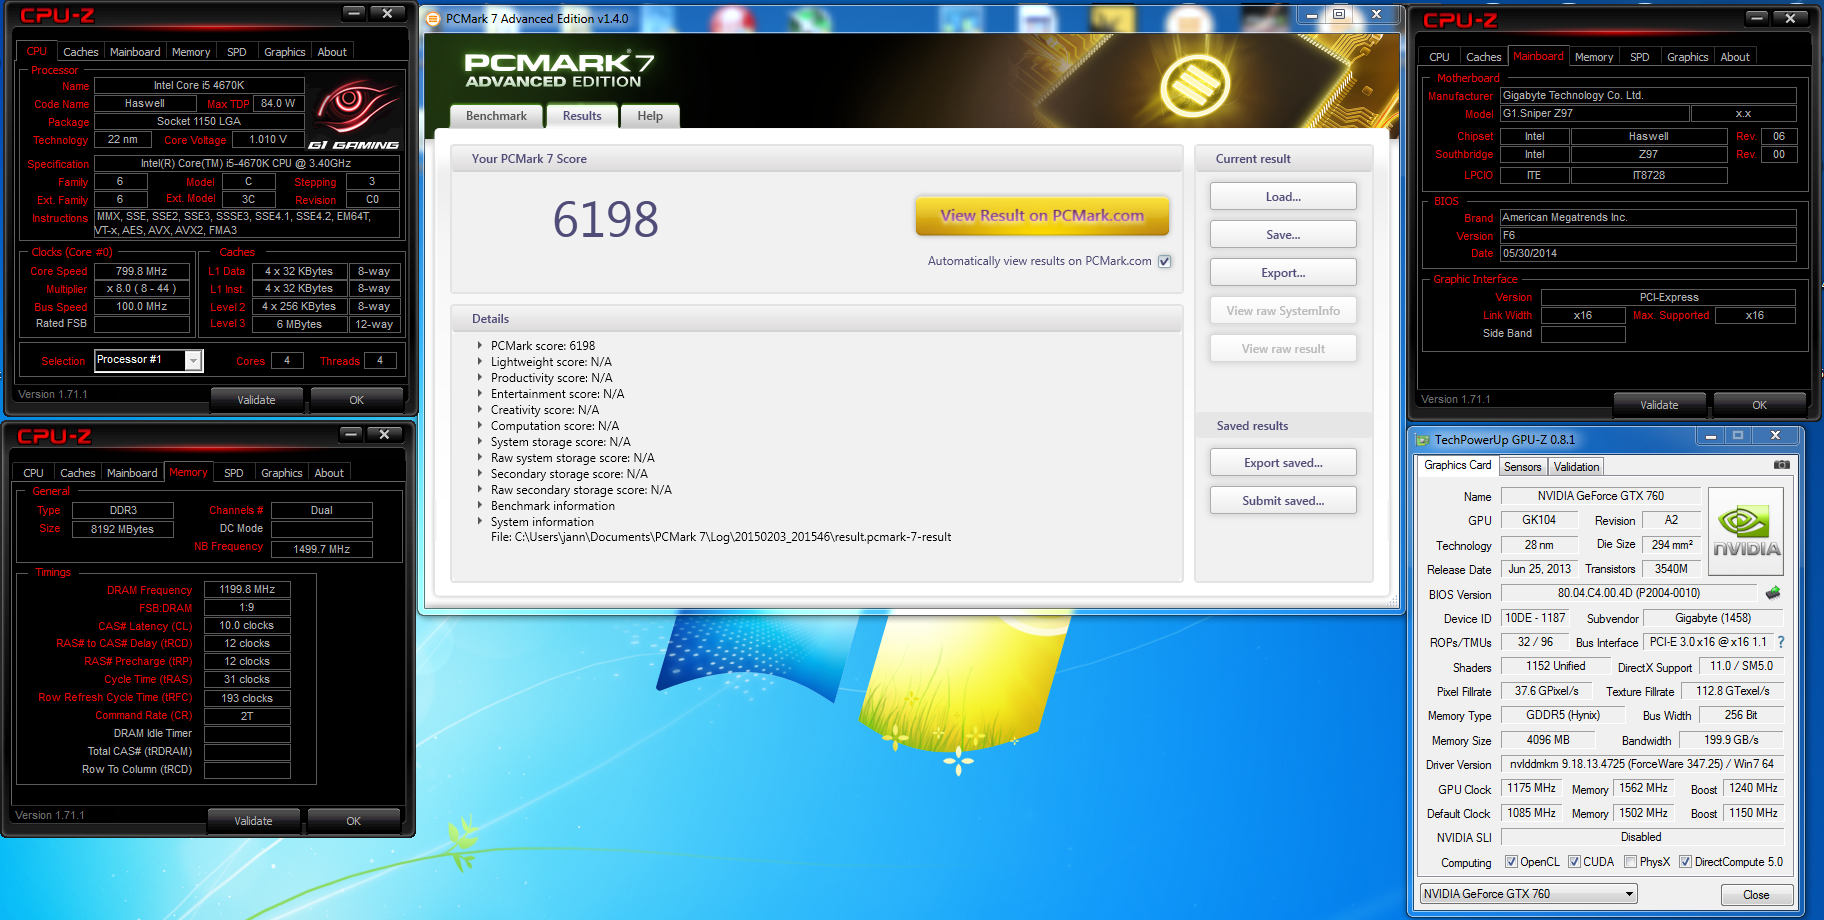Minimize the CPU-Z Memory window
The image size is (1824, 920).
pyautogui.click(x=351, y=434)
